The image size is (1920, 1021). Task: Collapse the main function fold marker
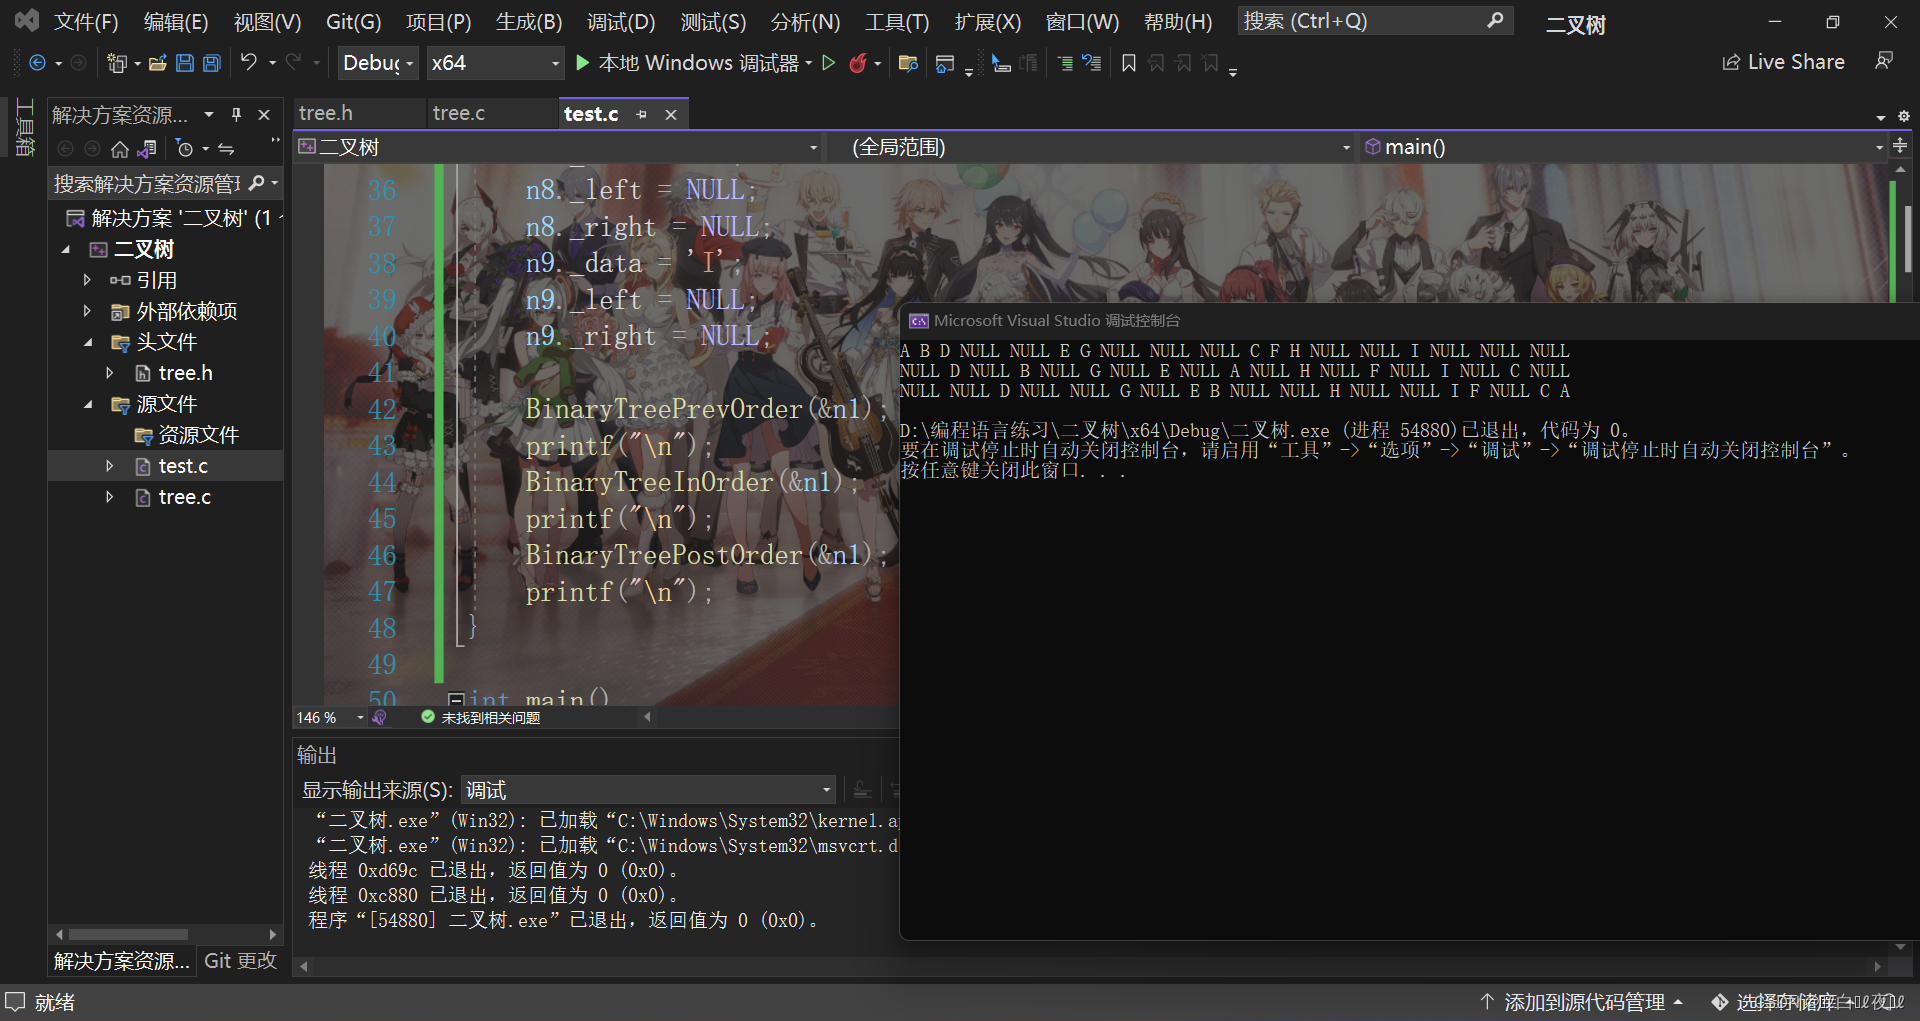pos(455,699)
